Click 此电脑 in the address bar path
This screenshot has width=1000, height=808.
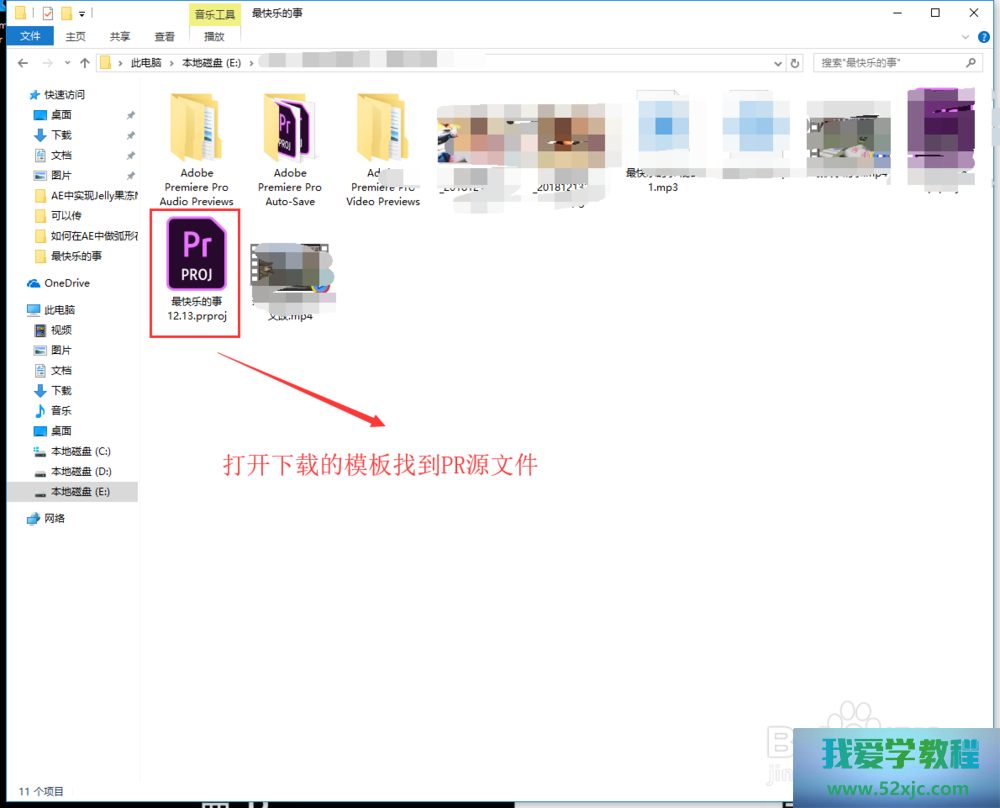pyautogui.click(x=146, y=63)
